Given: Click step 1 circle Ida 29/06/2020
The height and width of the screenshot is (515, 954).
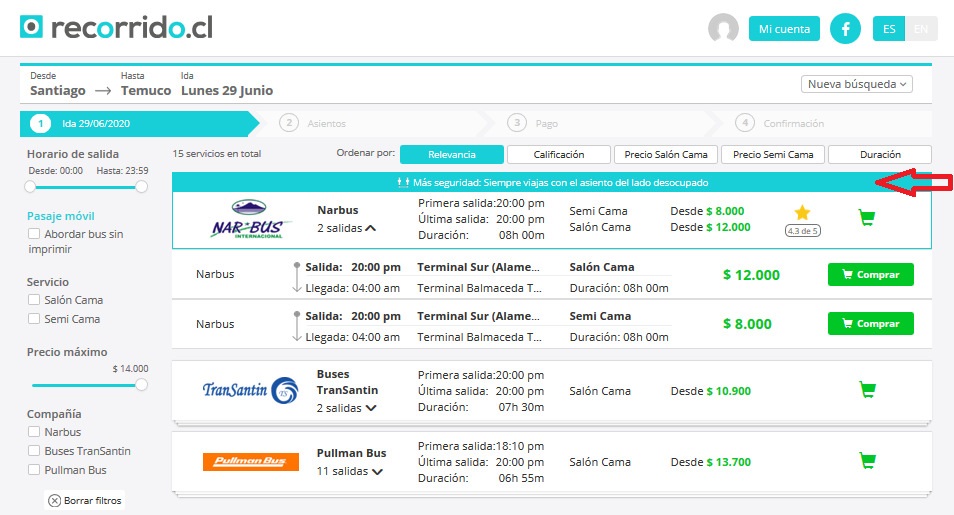Looking at the screenshot, I should (40, 124).
